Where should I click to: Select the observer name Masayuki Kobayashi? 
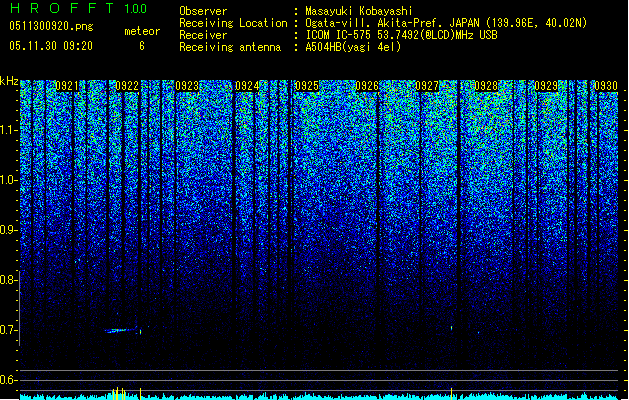[359, 11]
